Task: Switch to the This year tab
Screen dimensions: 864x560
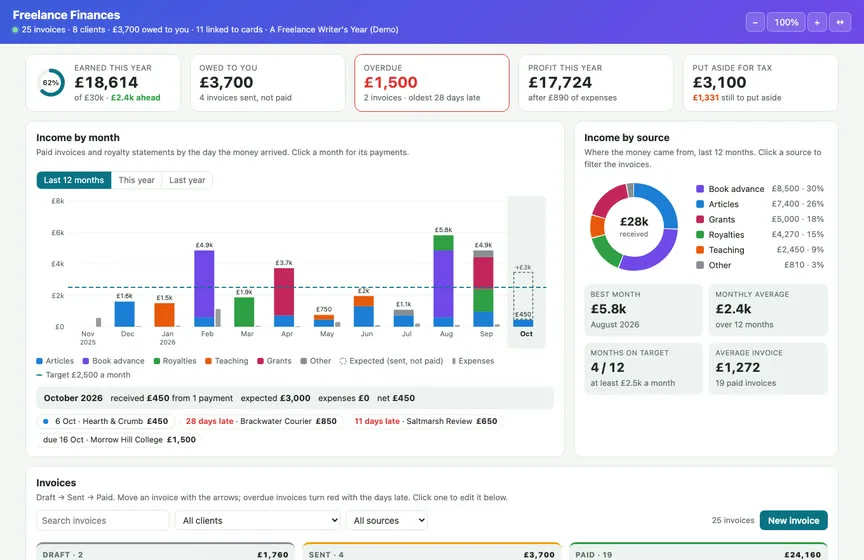Action: tap(137, 180)
